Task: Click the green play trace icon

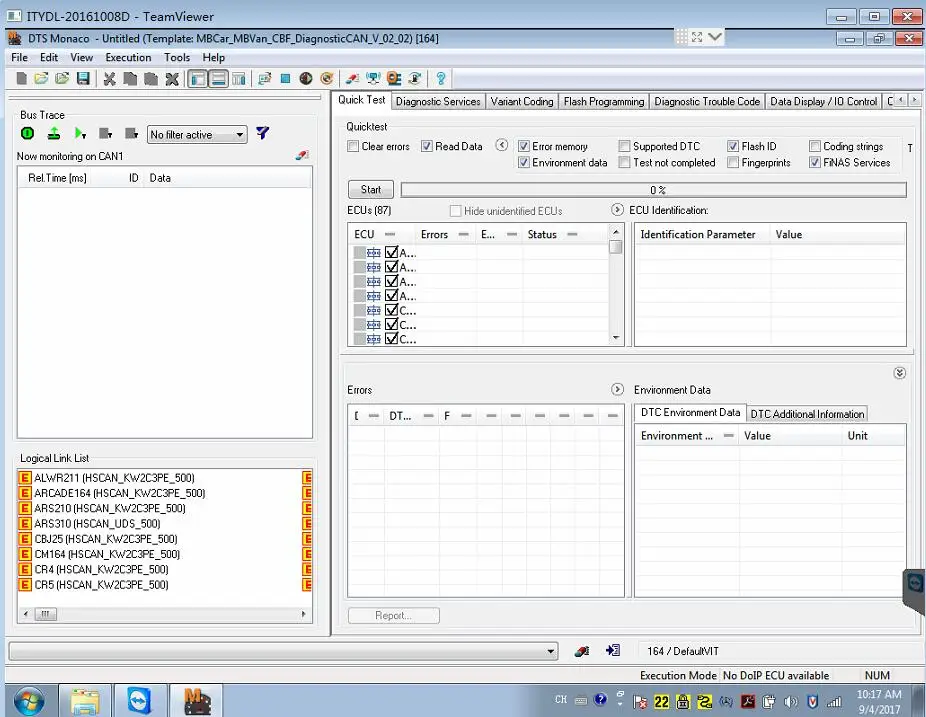Action: 80,134
